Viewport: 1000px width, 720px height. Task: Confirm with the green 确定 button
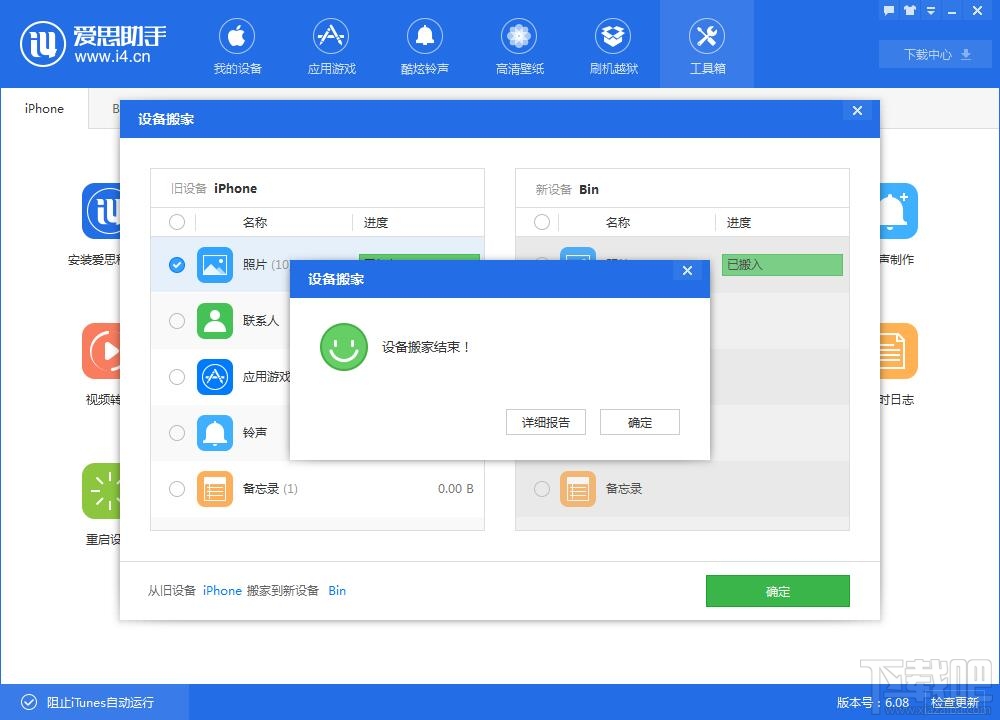coord(777,591)
